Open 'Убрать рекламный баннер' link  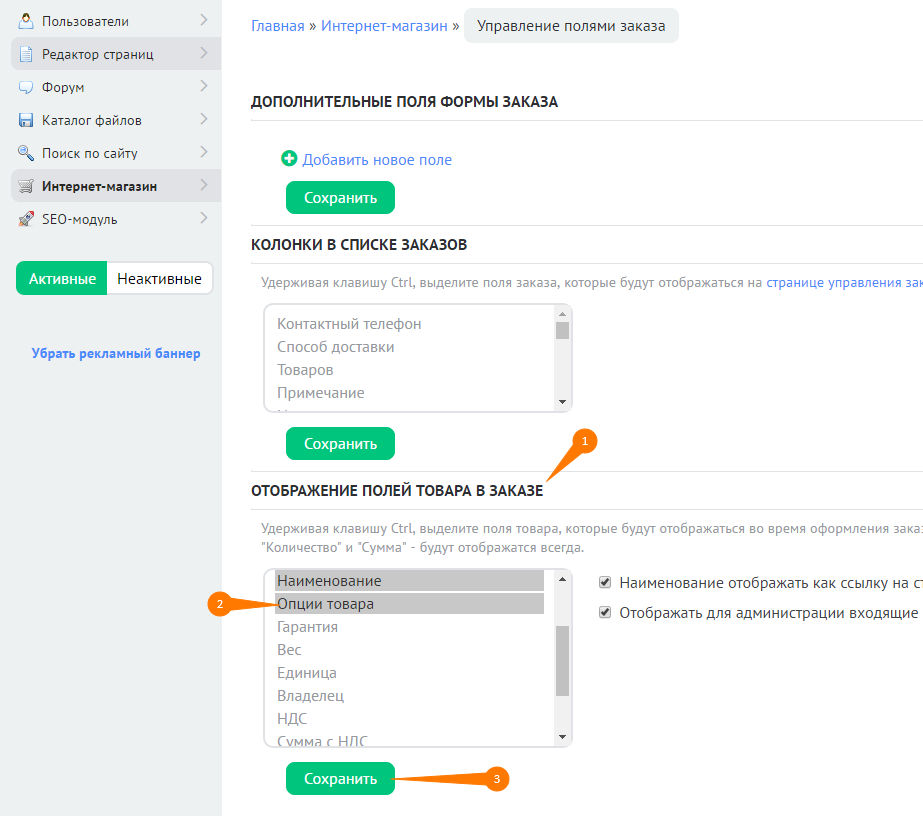(116, 353)
